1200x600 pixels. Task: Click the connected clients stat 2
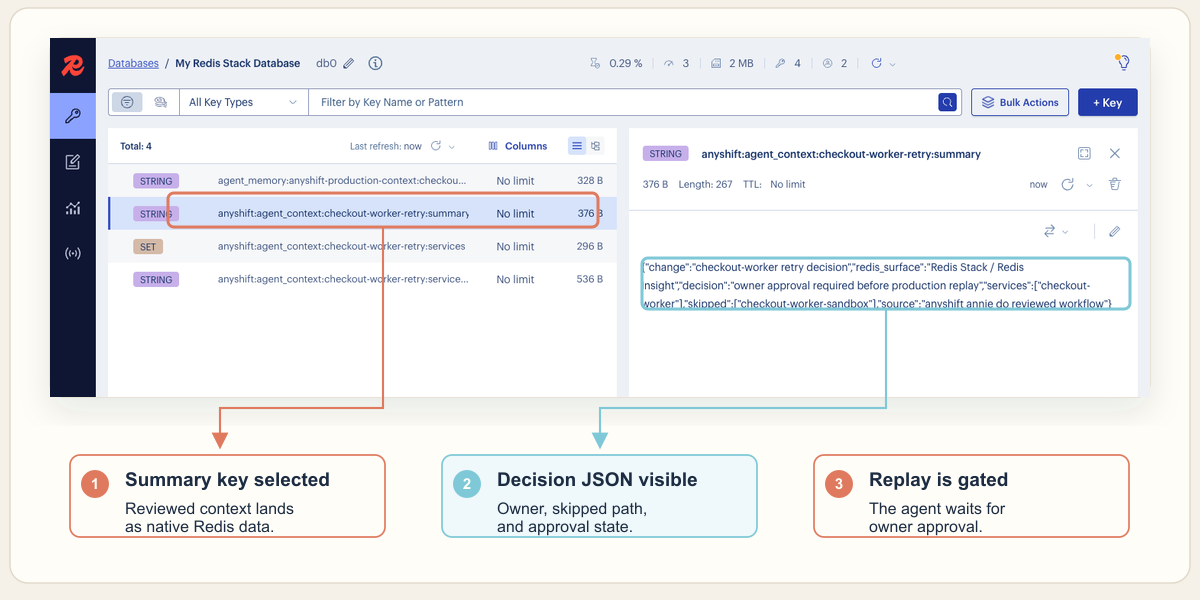(x=835, y=63)
